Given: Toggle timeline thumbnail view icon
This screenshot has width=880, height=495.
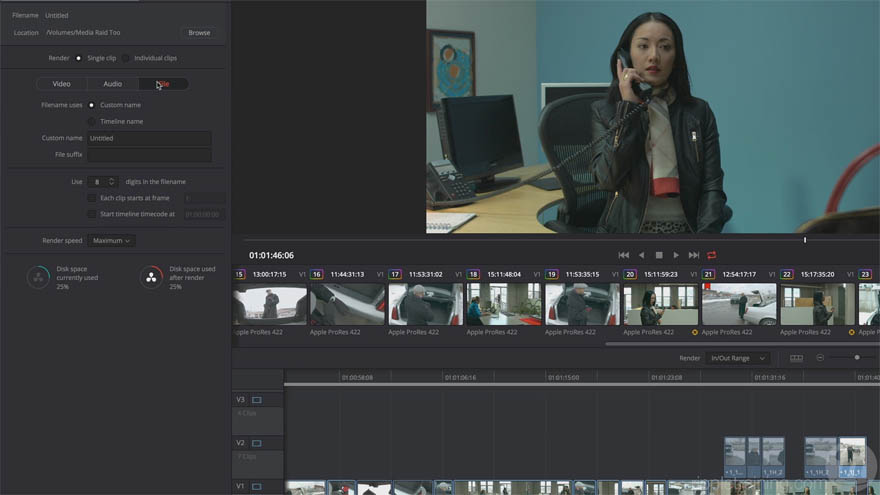Looking at the screenshot, I should pyautogui.click(x=796, y=358).
